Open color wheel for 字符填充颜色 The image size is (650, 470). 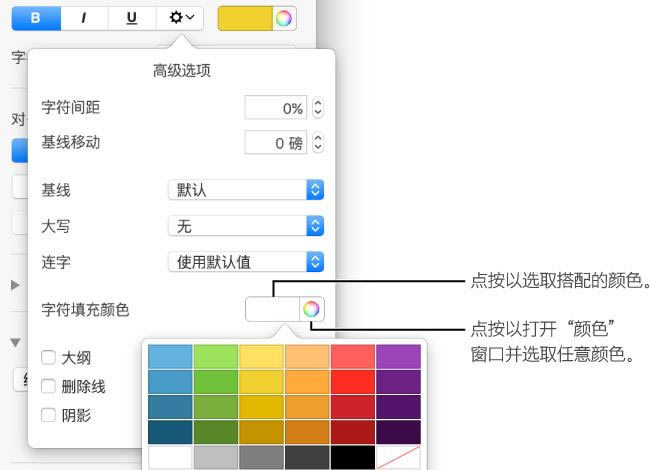(313, 309)
